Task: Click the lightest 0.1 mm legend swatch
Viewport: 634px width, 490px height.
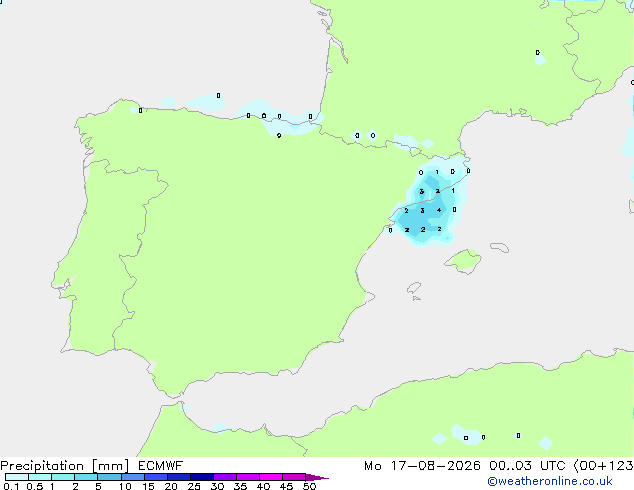Action: pyautogui.click(x=17, y=477)
